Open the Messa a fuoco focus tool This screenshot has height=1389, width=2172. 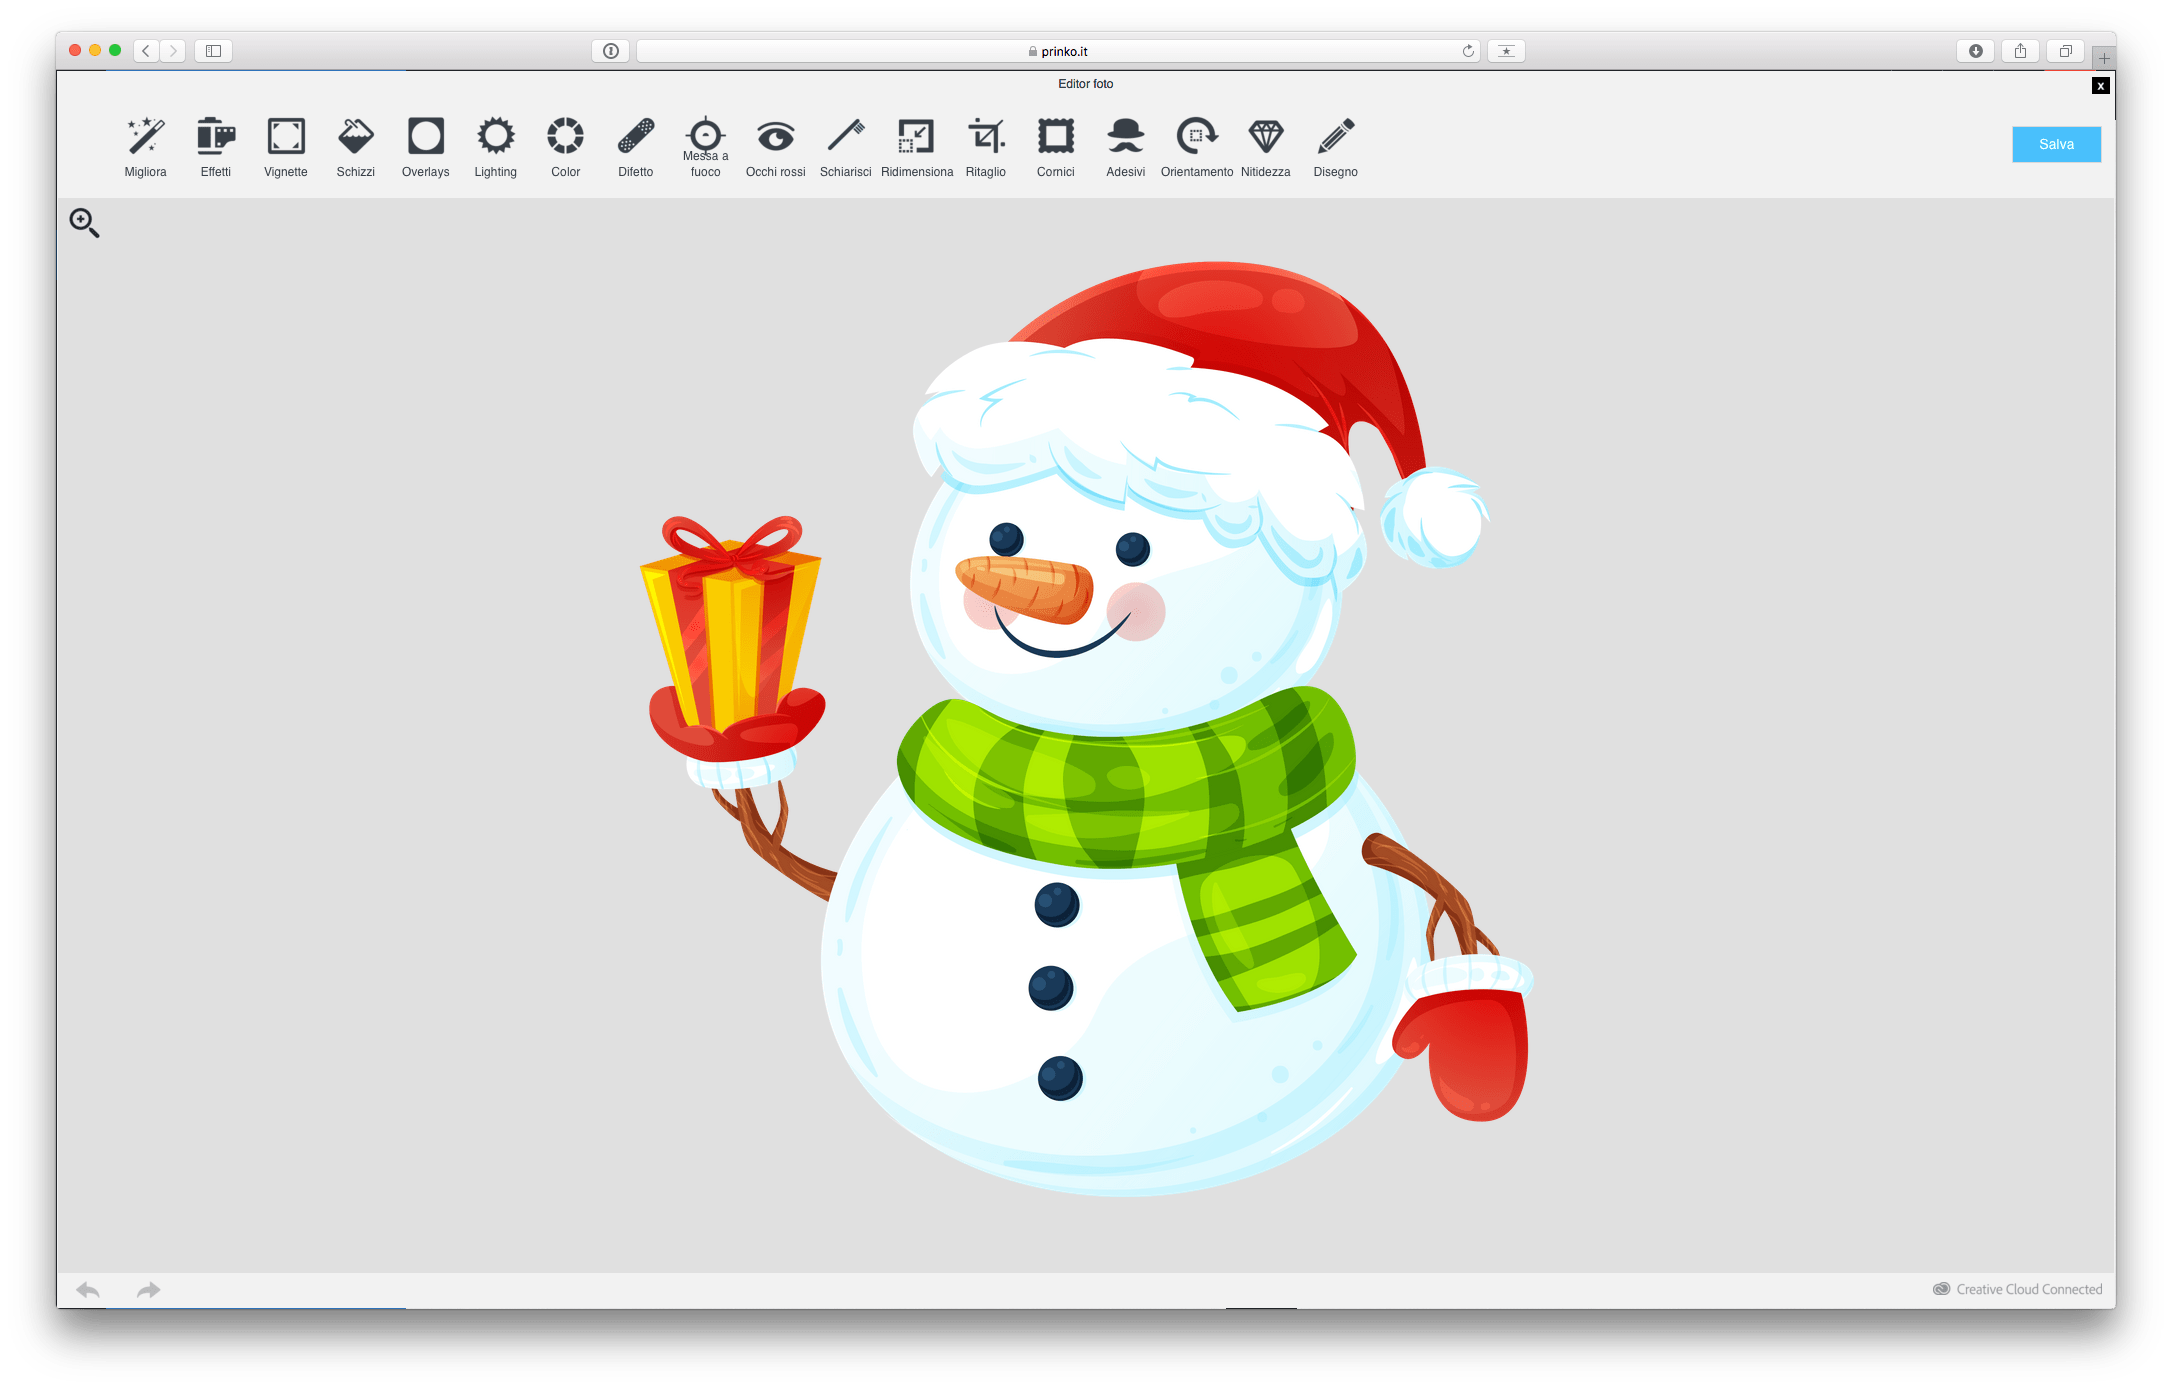point(705,147)
